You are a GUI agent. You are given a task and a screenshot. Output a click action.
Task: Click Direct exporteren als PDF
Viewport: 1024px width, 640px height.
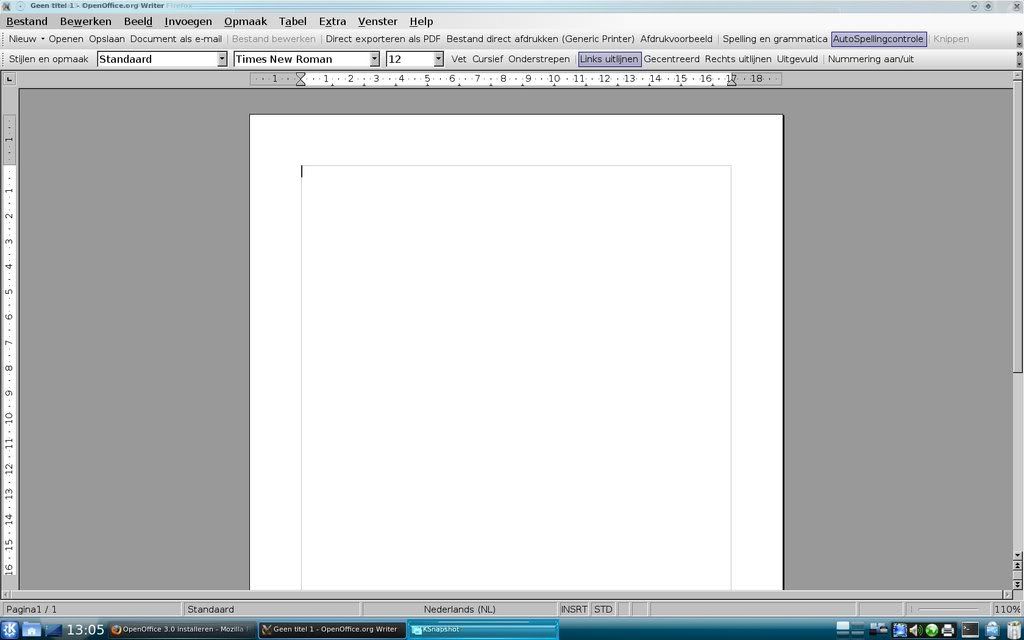click(x=383, y=39)
